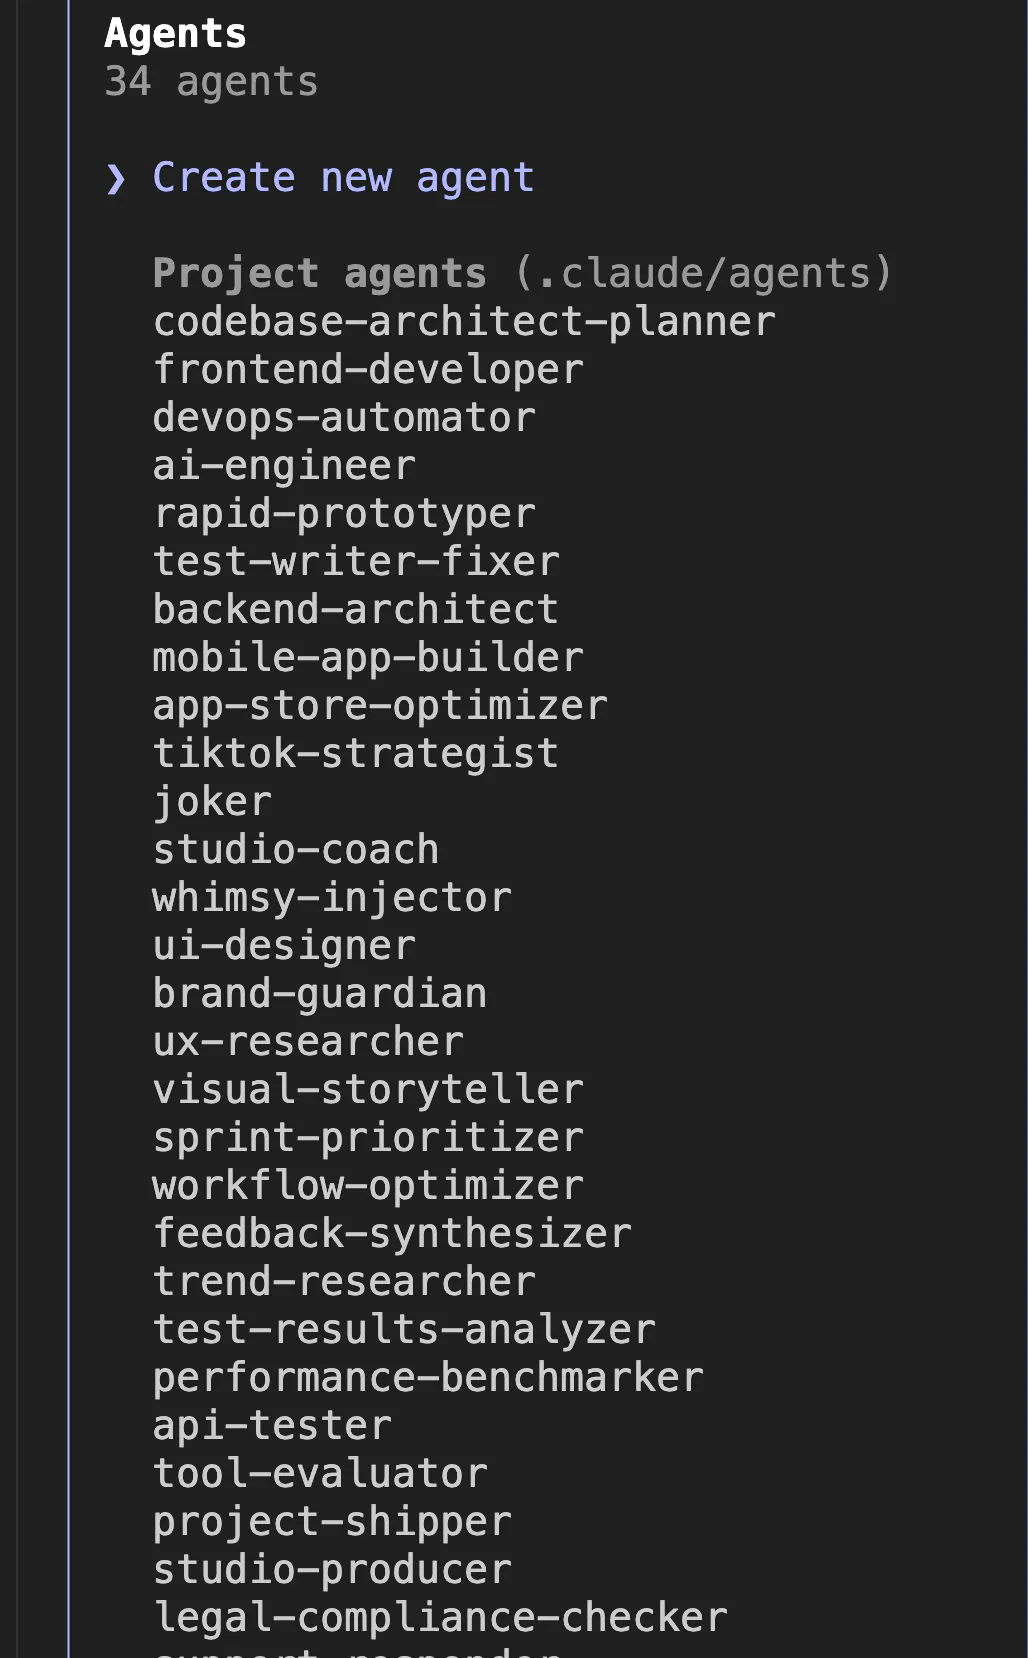The image size is (1028, 1658).
Task: Choose the devops-automator agent
Action: [343, 418]
